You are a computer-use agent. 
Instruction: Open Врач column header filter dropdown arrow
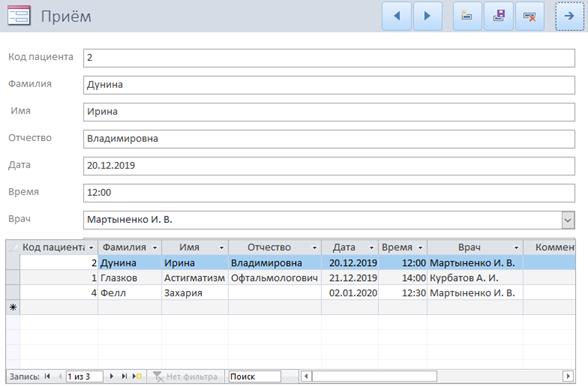(516, 248)
